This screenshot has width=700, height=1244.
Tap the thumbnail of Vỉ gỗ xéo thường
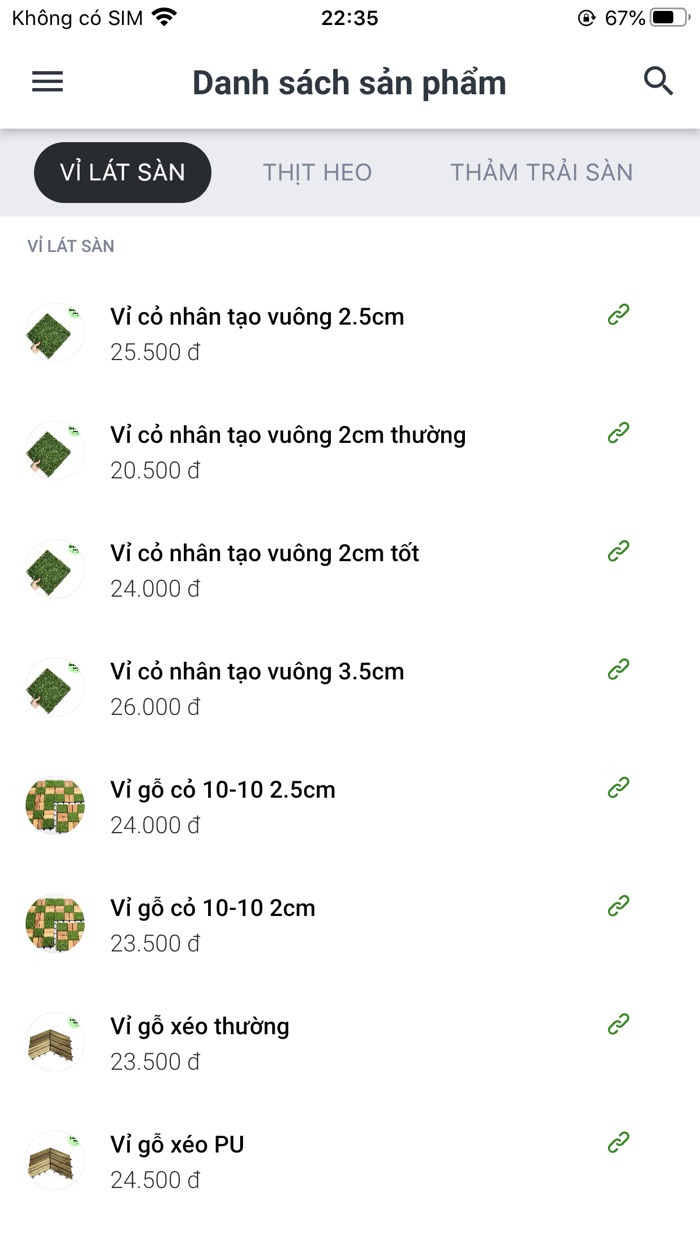click(54, 1041)
